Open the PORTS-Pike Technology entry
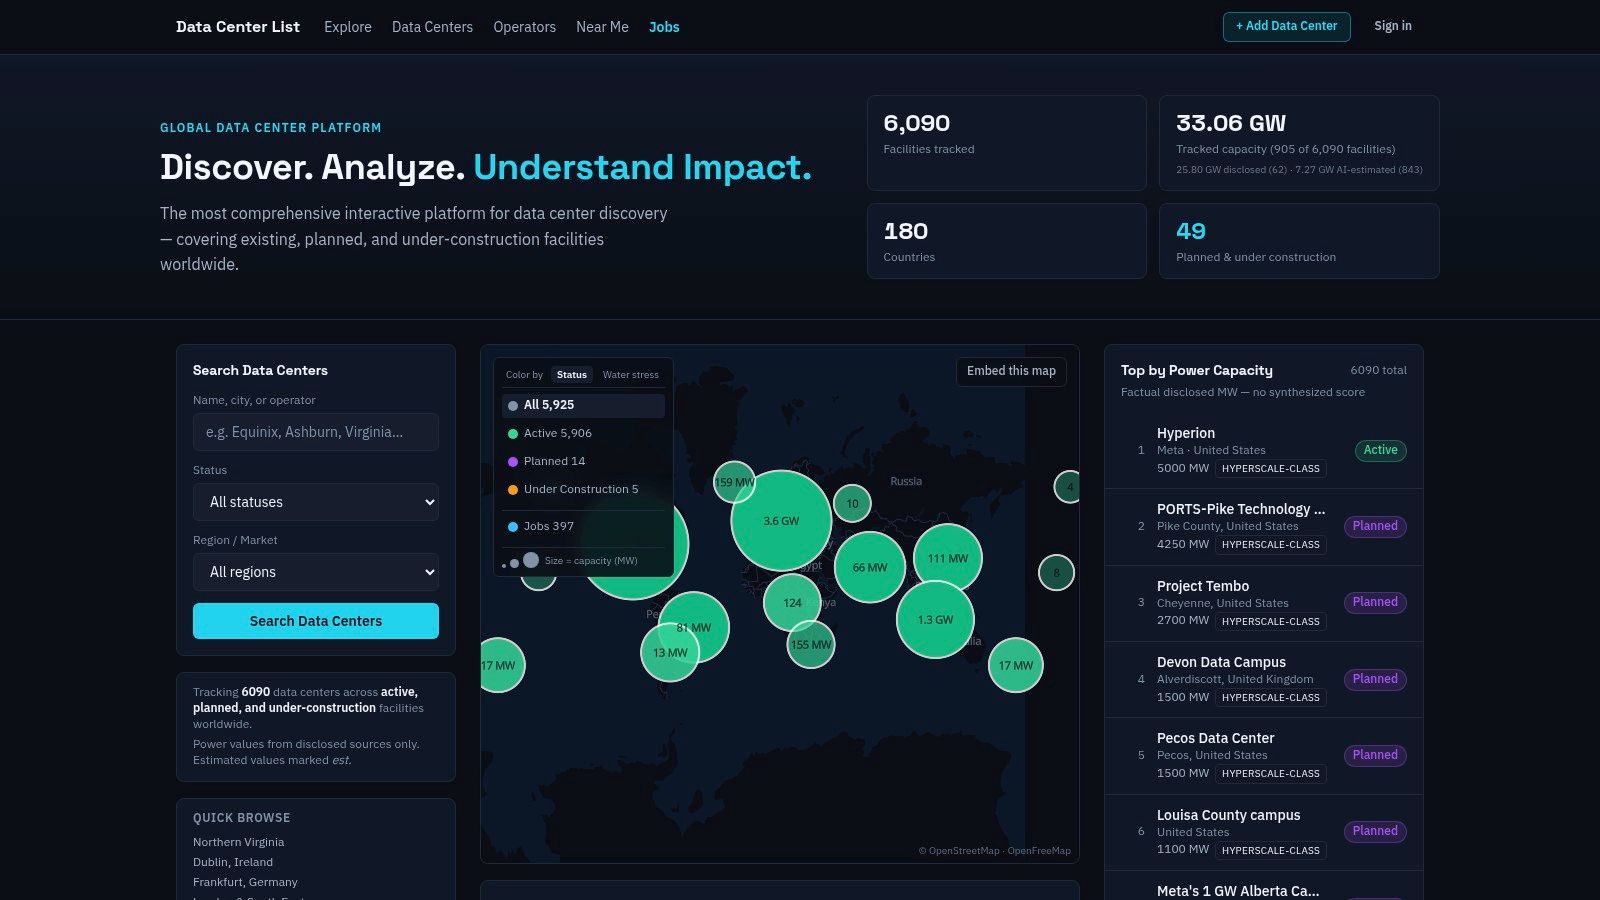This screenshot has height=900, width=1600. 1263,527
